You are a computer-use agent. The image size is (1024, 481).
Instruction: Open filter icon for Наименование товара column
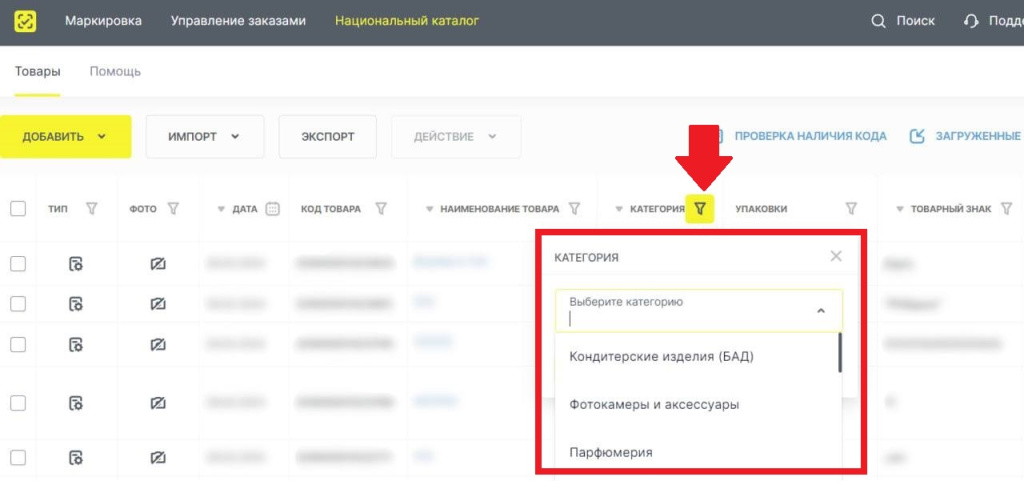point(574,209)
